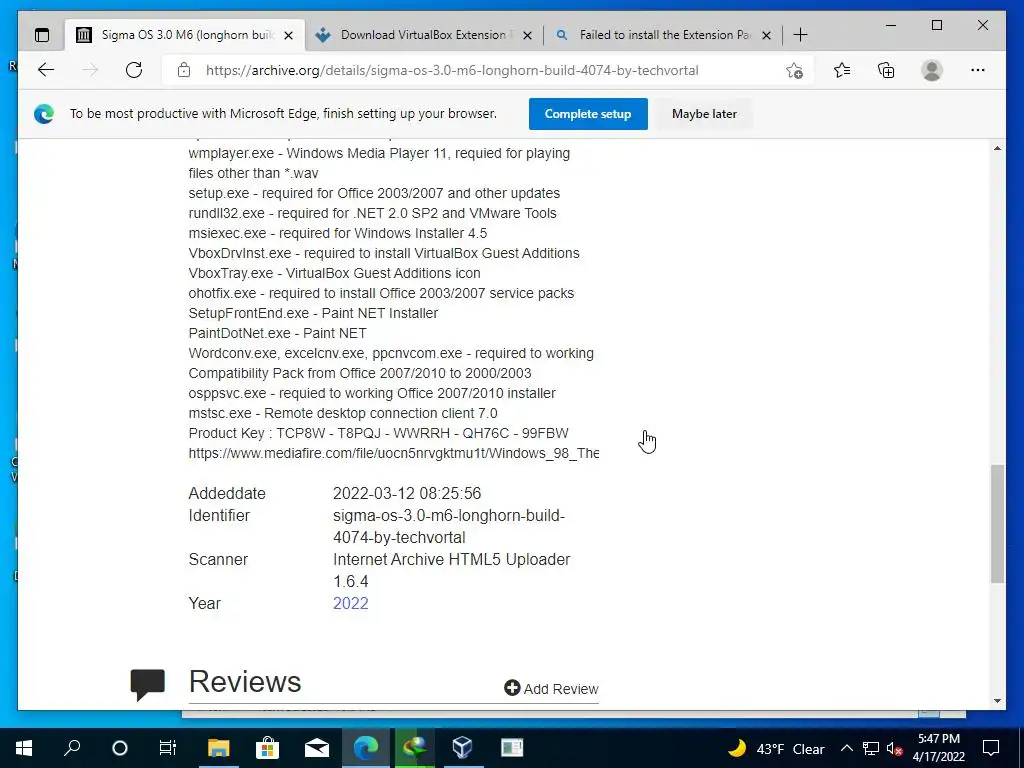Refresh the archive.org page

tap(134, 70)
